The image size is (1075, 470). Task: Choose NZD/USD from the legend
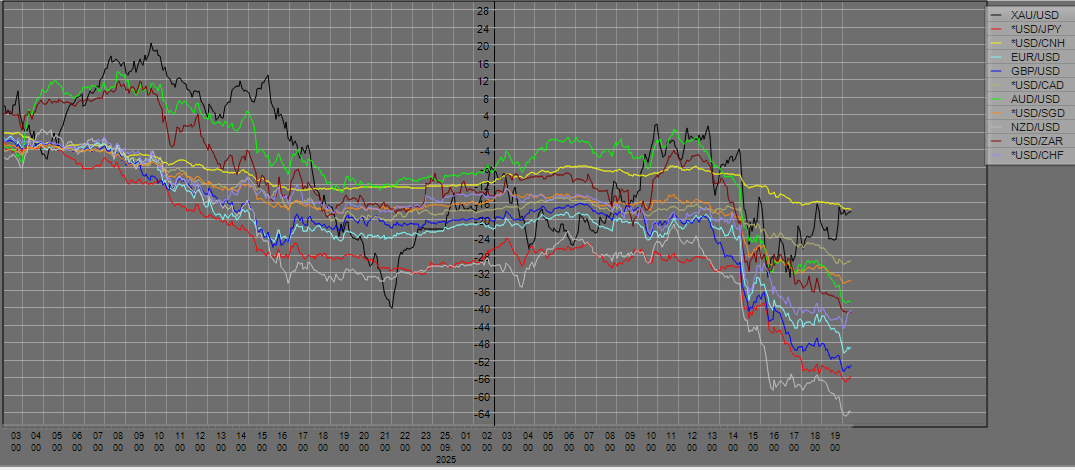tap(1035, 127)
